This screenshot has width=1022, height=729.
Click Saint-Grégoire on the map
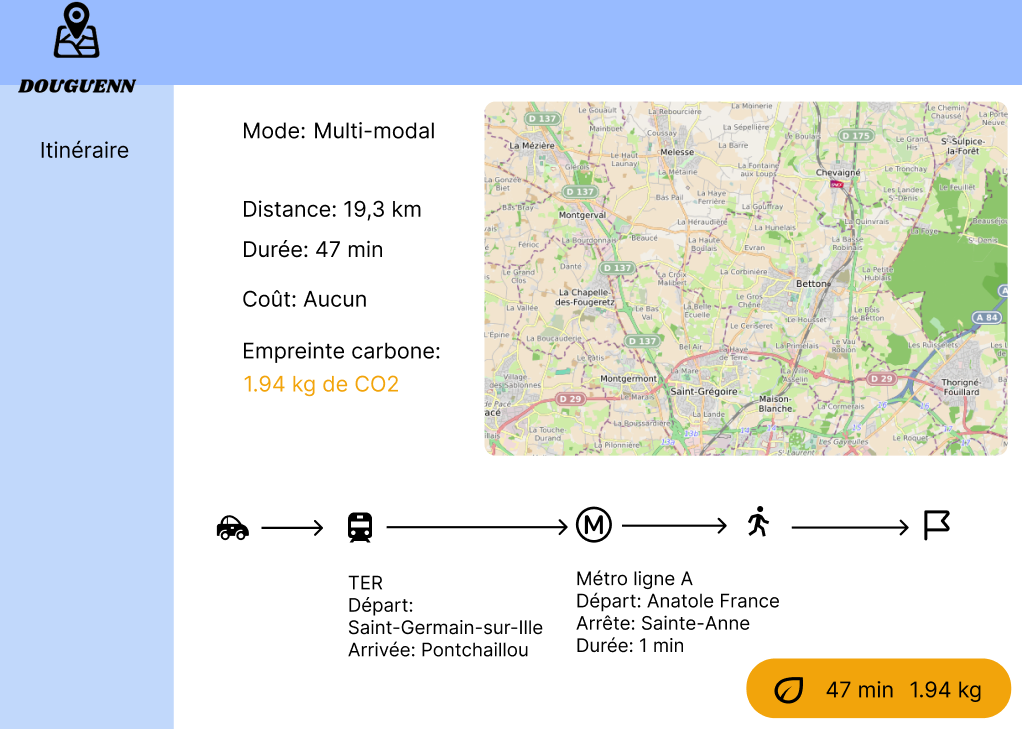tap(703, 391)
